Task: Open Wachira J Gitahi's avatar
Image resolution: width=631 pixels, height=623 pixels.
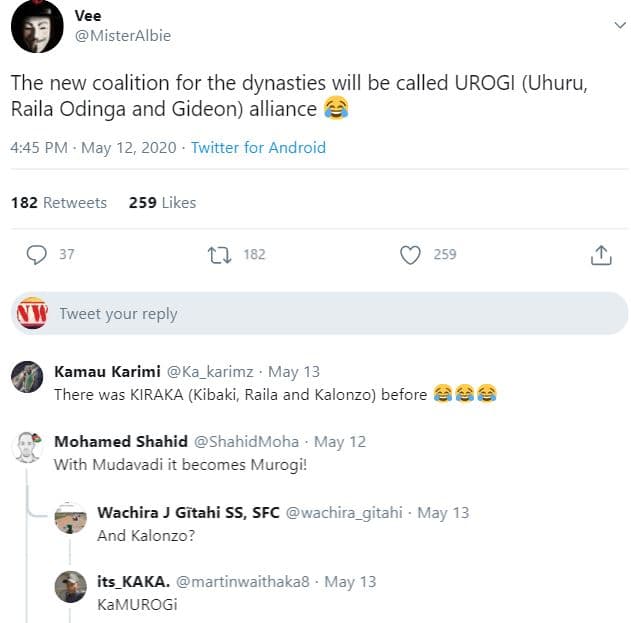Action: coord(70,519)
